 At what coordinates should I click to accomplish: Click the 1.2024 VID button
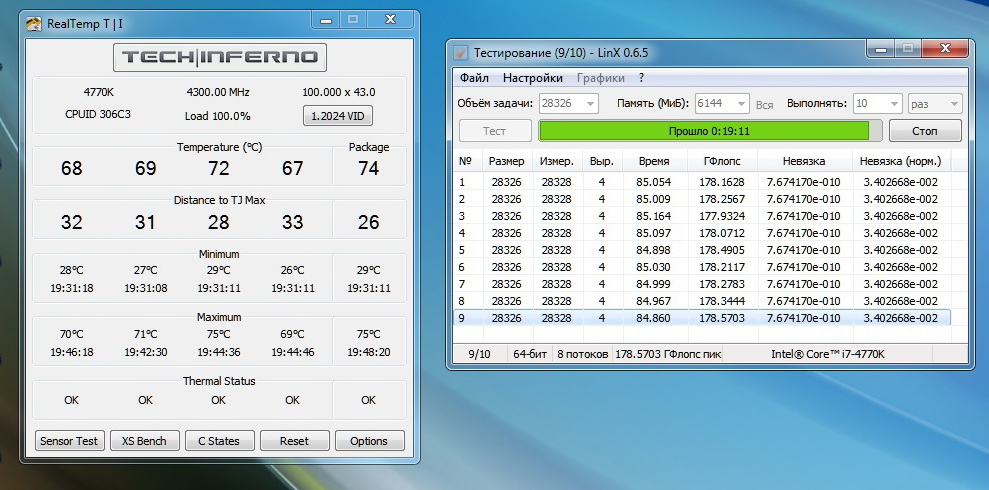pos(337,116)
